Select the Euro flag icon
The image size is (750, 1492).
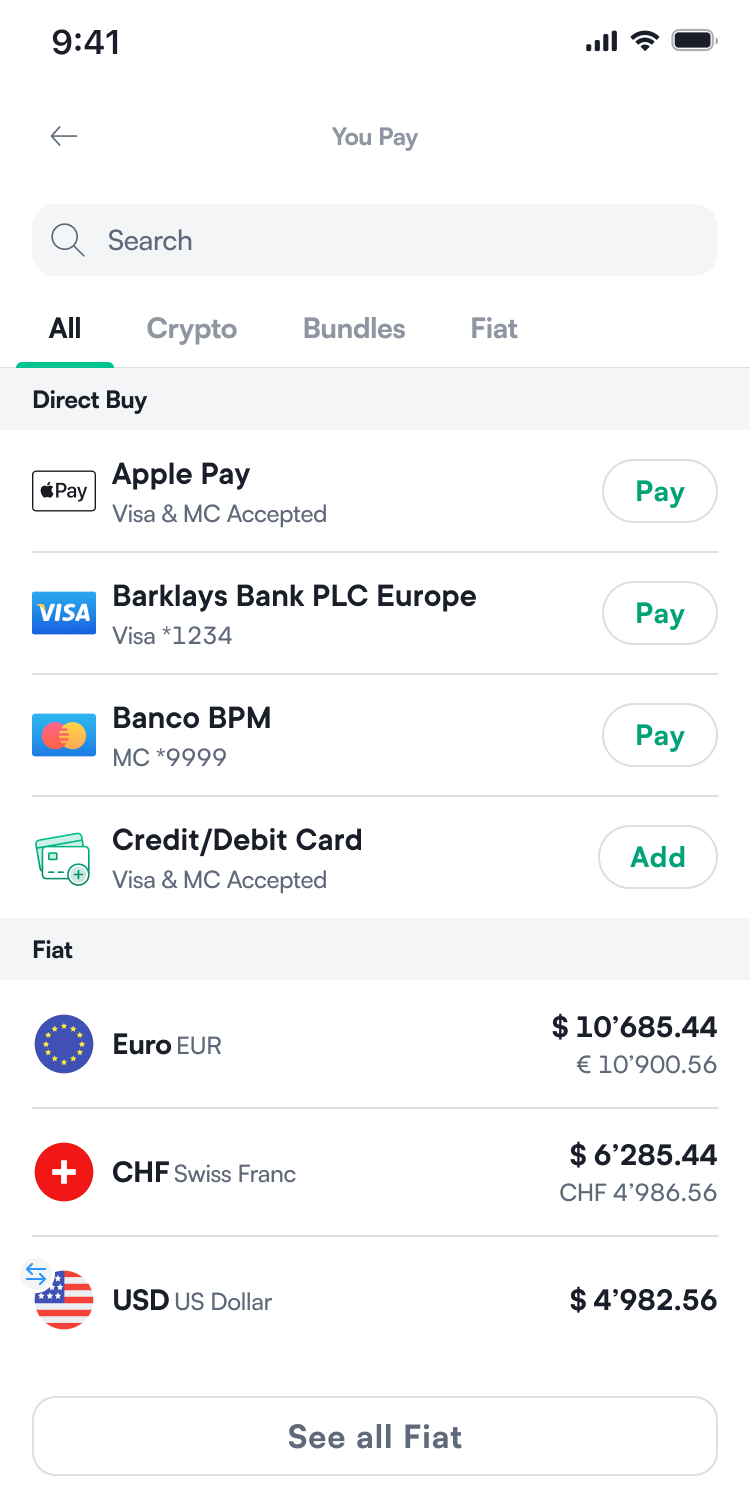pos(64,1044)
